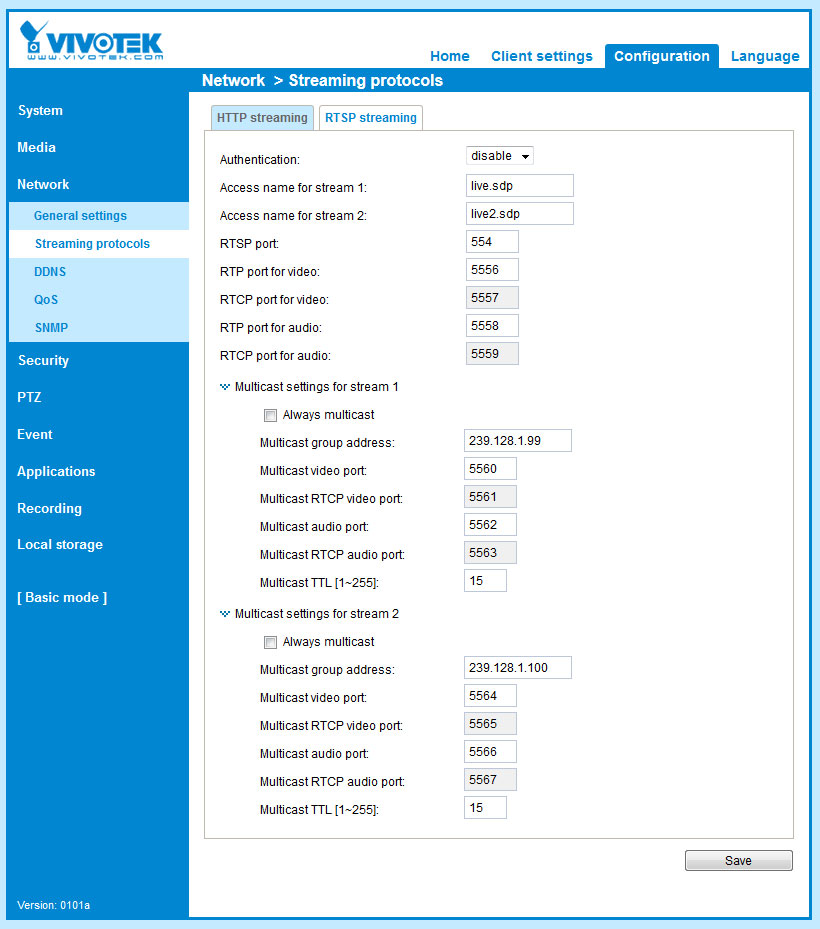Click multicast RTCP video port 5561 field
The width and height of the screenshot is (820, 929).
click(x=490, y=496)
